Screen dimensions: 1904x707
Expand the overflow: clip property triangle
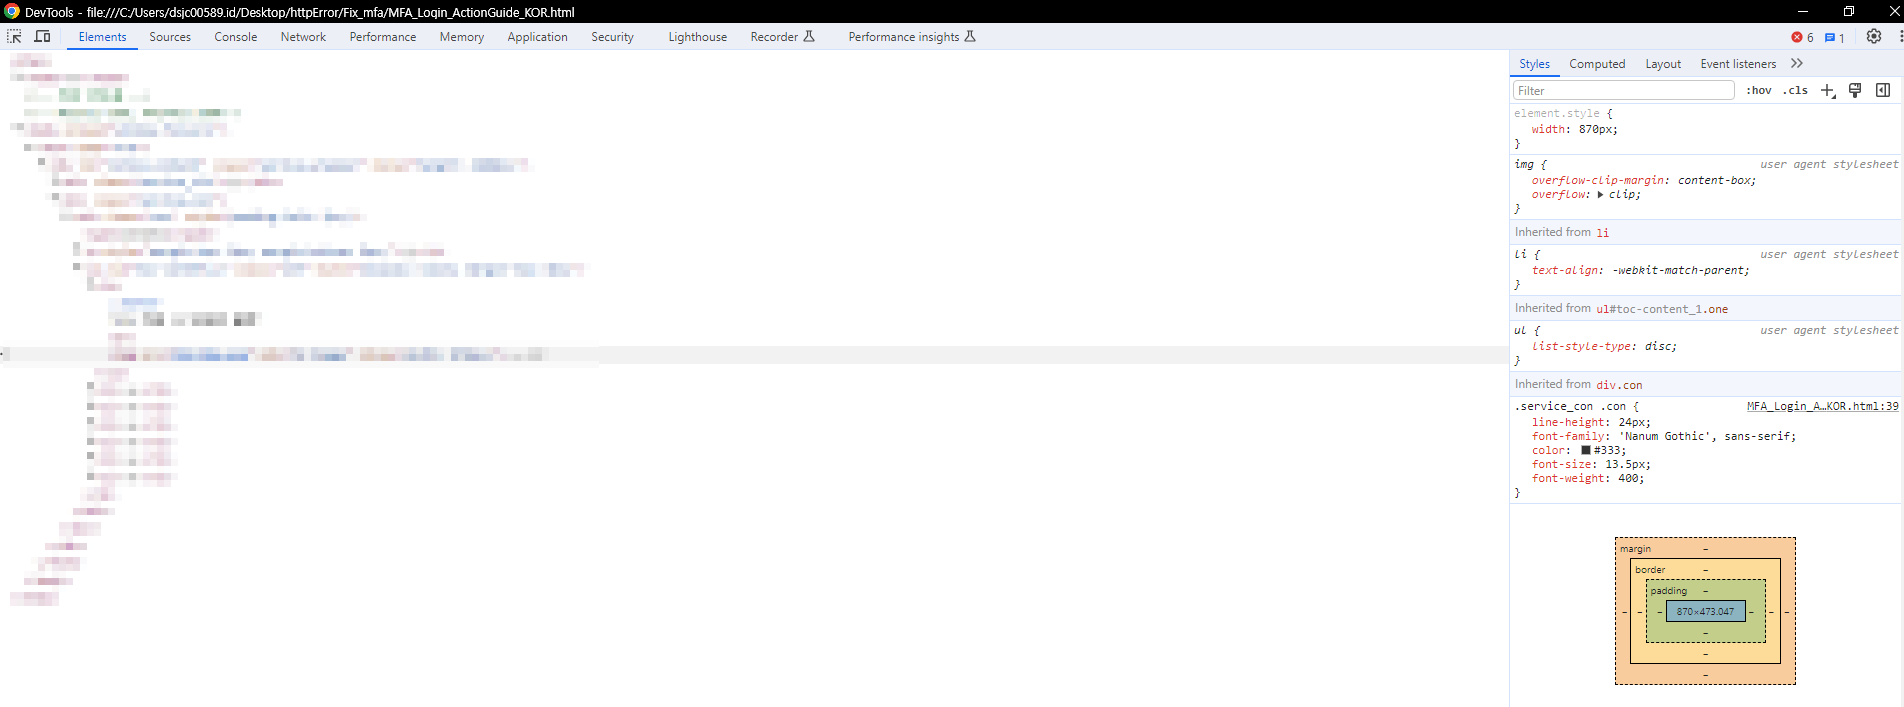[1600, 195]
